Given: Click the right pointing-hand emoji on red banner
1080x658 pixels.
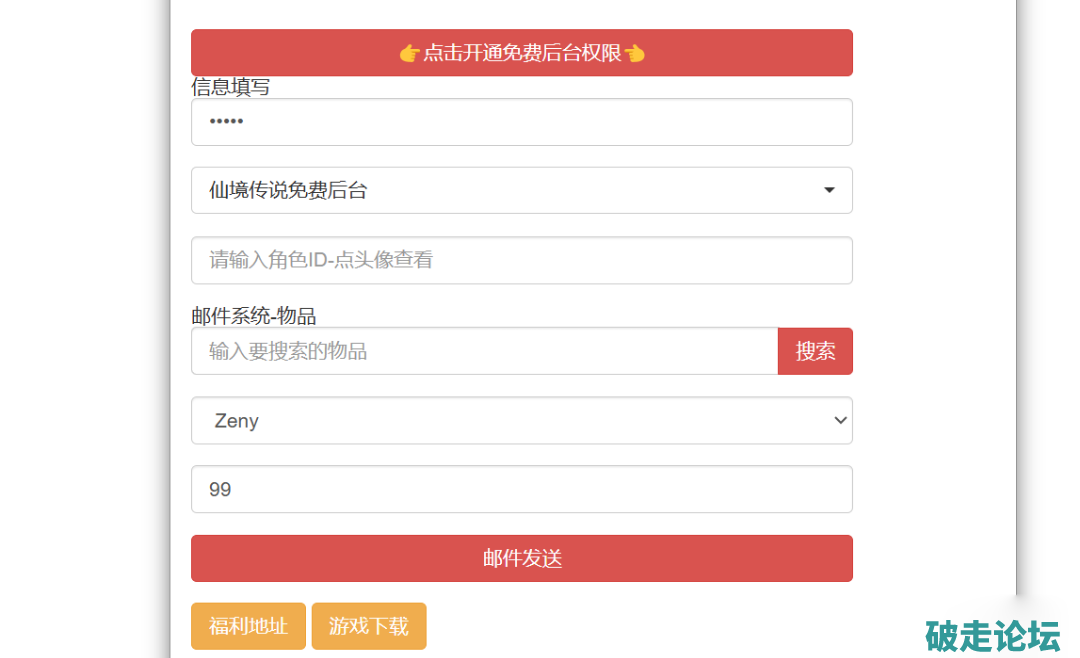Looking at the screenshot, I should [x=635, y=53].
